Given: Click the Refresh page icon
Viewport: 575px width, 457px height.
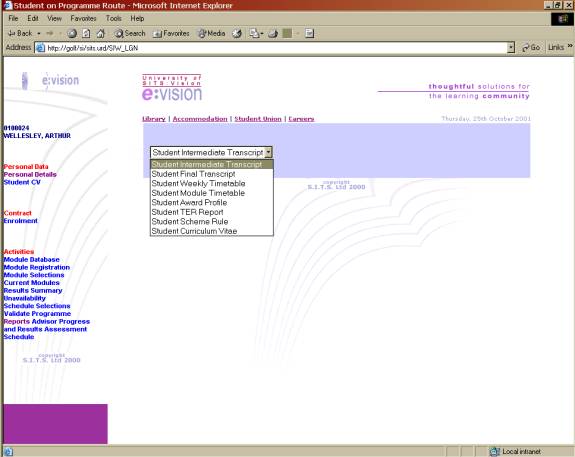Looking at the screenshot, I should [86, 33].
